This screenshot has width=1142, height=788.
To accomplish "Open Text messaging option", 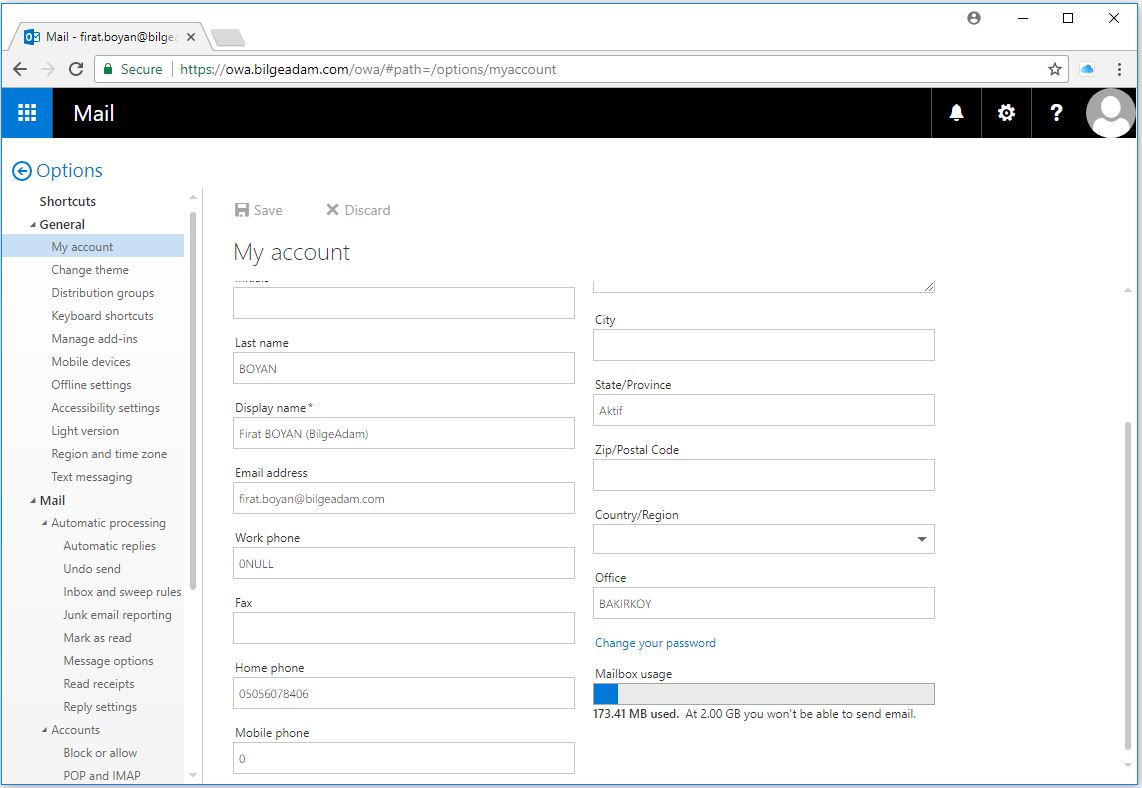I will (x=91, y=477).
